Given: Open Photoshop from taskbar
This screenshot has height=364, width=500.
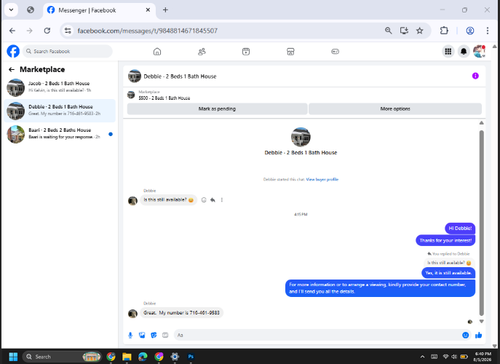Looking at the screenshot, I should pyautogui.click(x=191, y=357).
